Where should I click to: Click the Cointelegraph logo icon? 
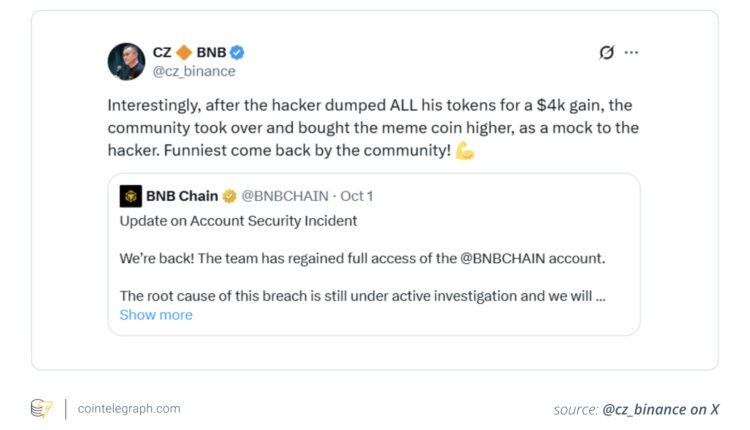[x=41, y=408]
